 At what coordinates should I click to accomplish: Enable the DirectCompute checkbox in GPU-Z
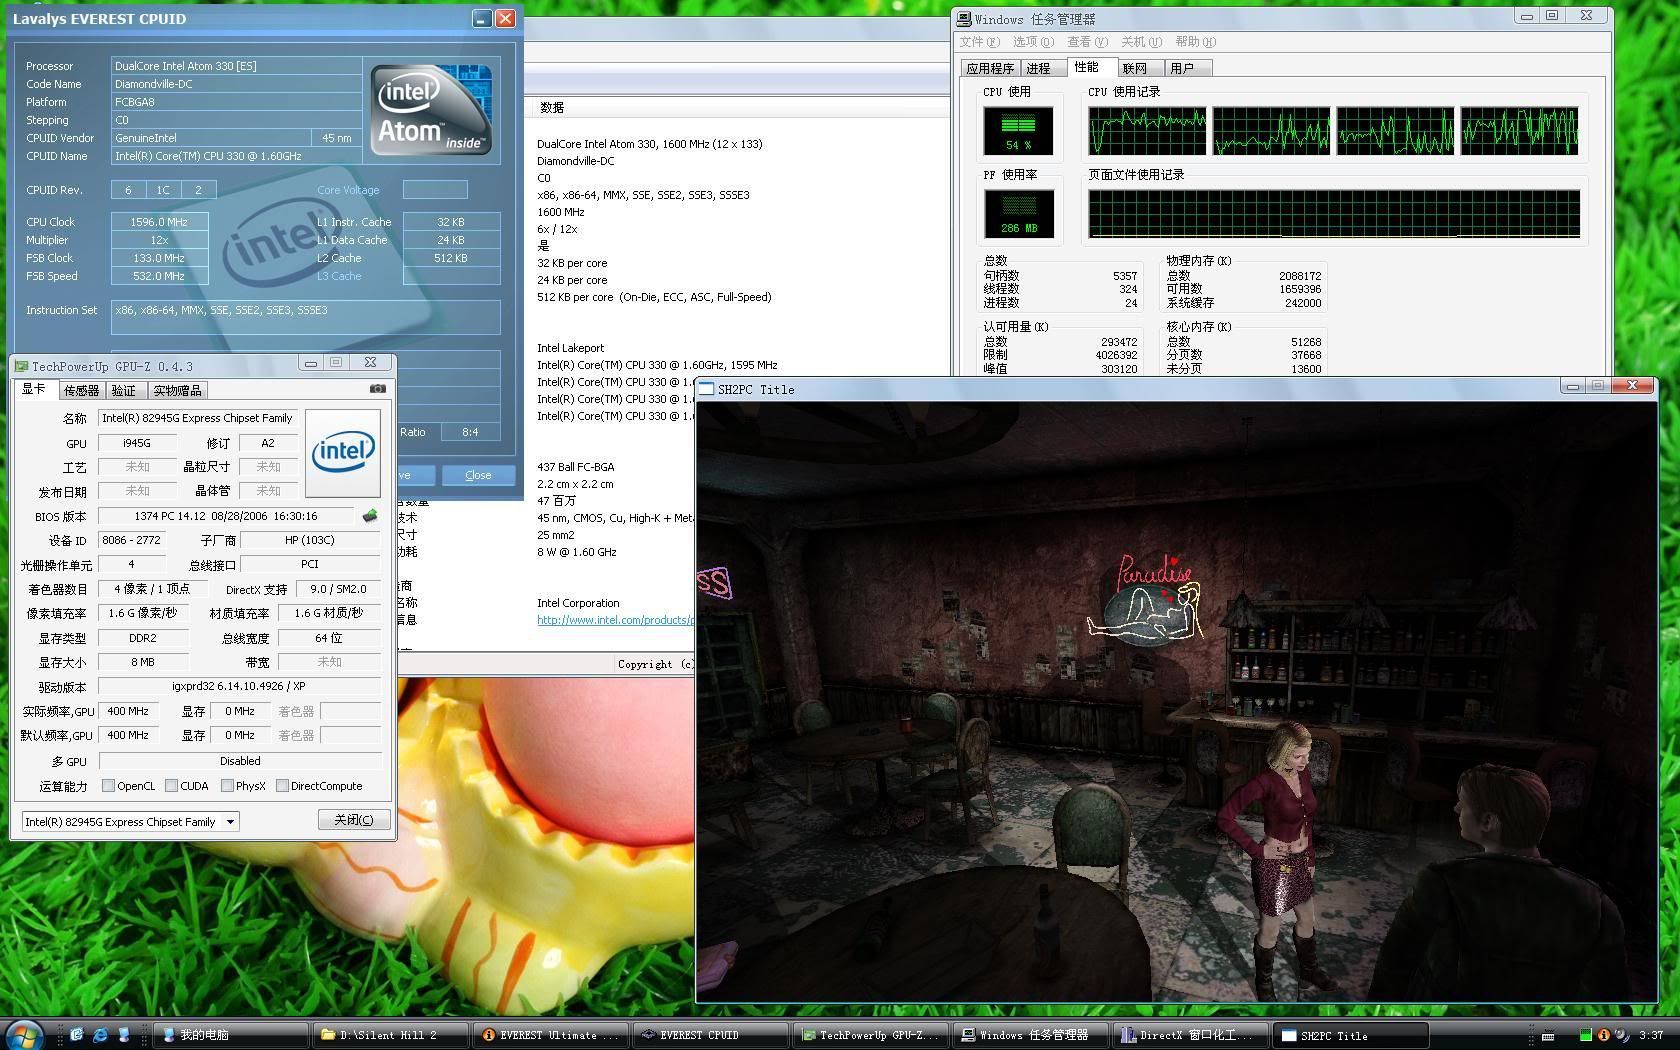(282, 786)
